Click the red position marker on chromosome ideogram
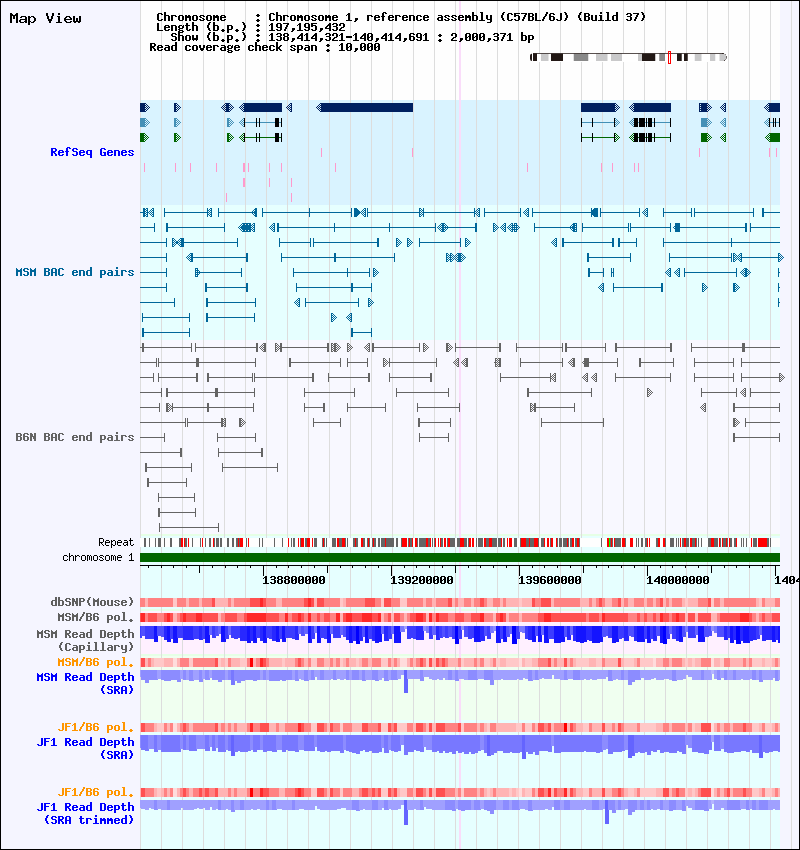 coord(669,57)
